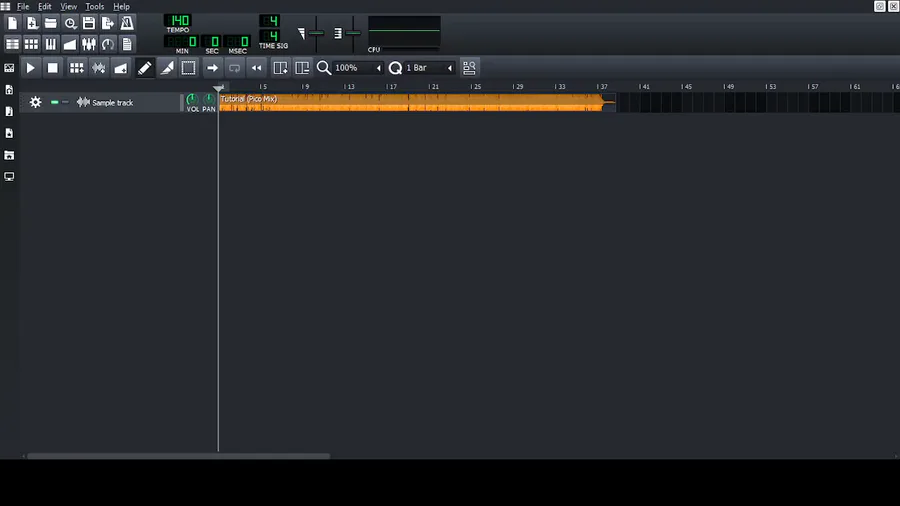Open the 100% zoom dropdown
The image size is (900, 506).
coord(358,68)
